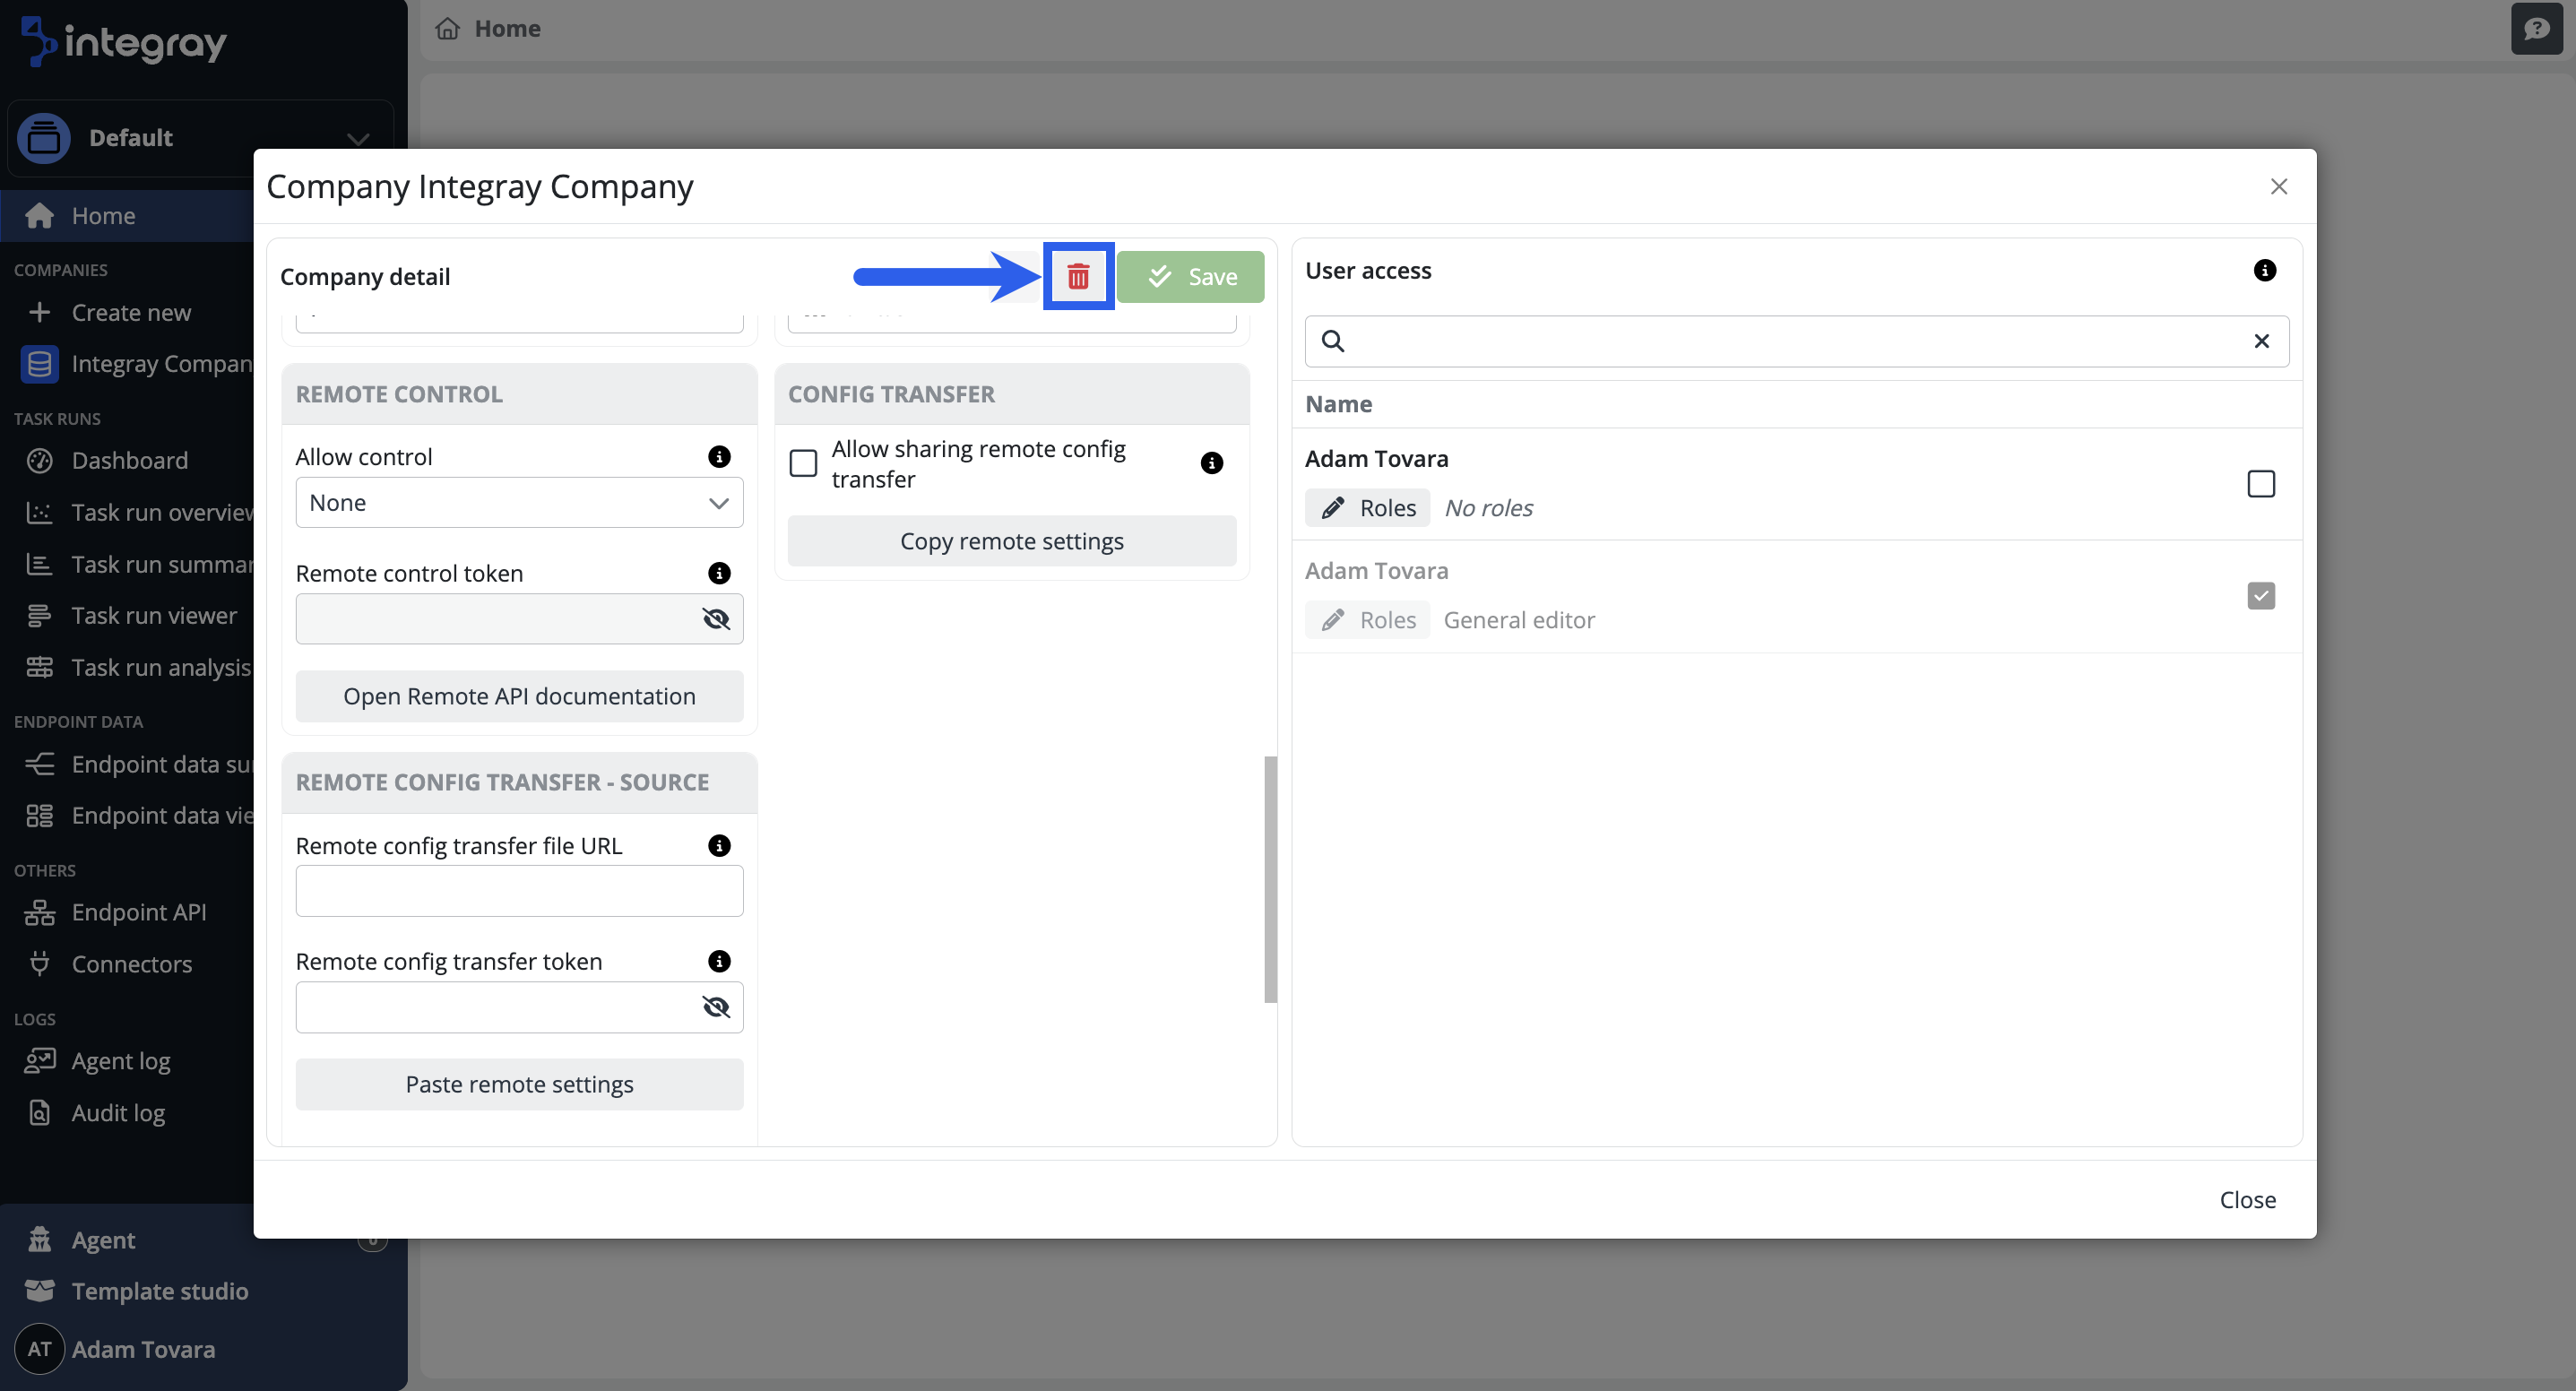Clear the user access search with X
The image size is (2576, 1391).
coord(2260,341)
